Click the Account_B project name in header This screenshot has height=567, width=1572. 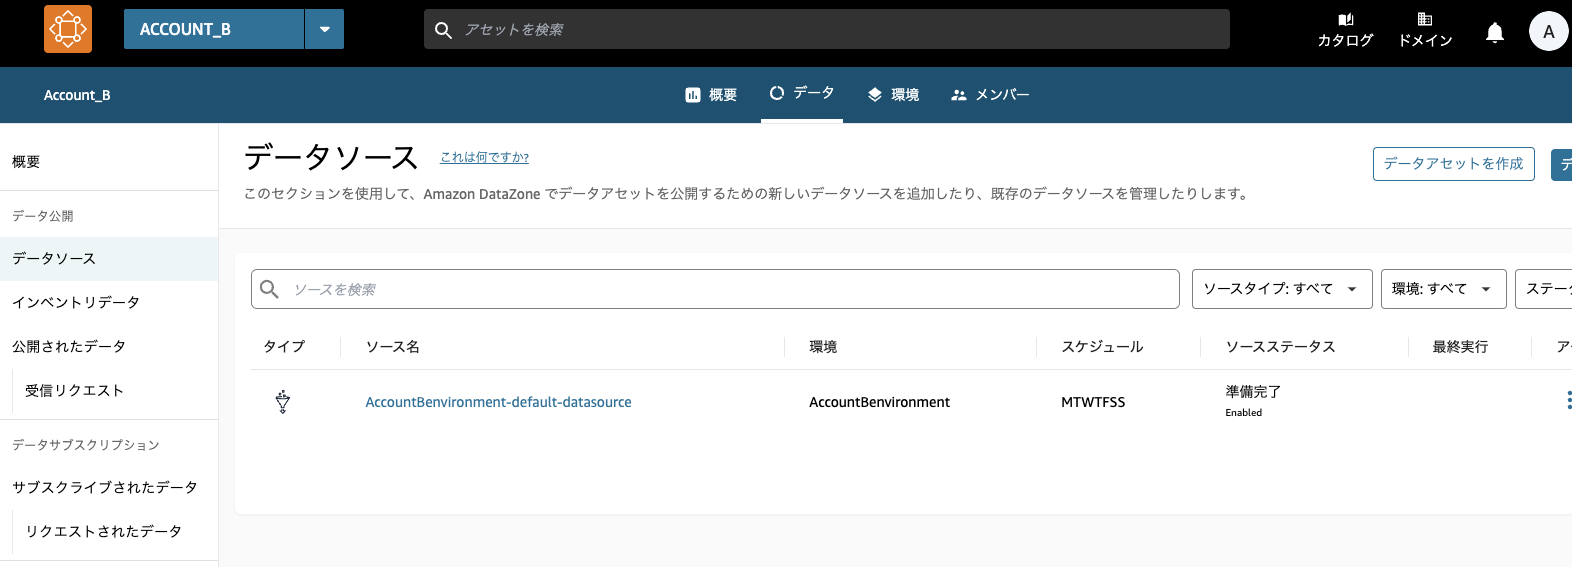[77, 95]
